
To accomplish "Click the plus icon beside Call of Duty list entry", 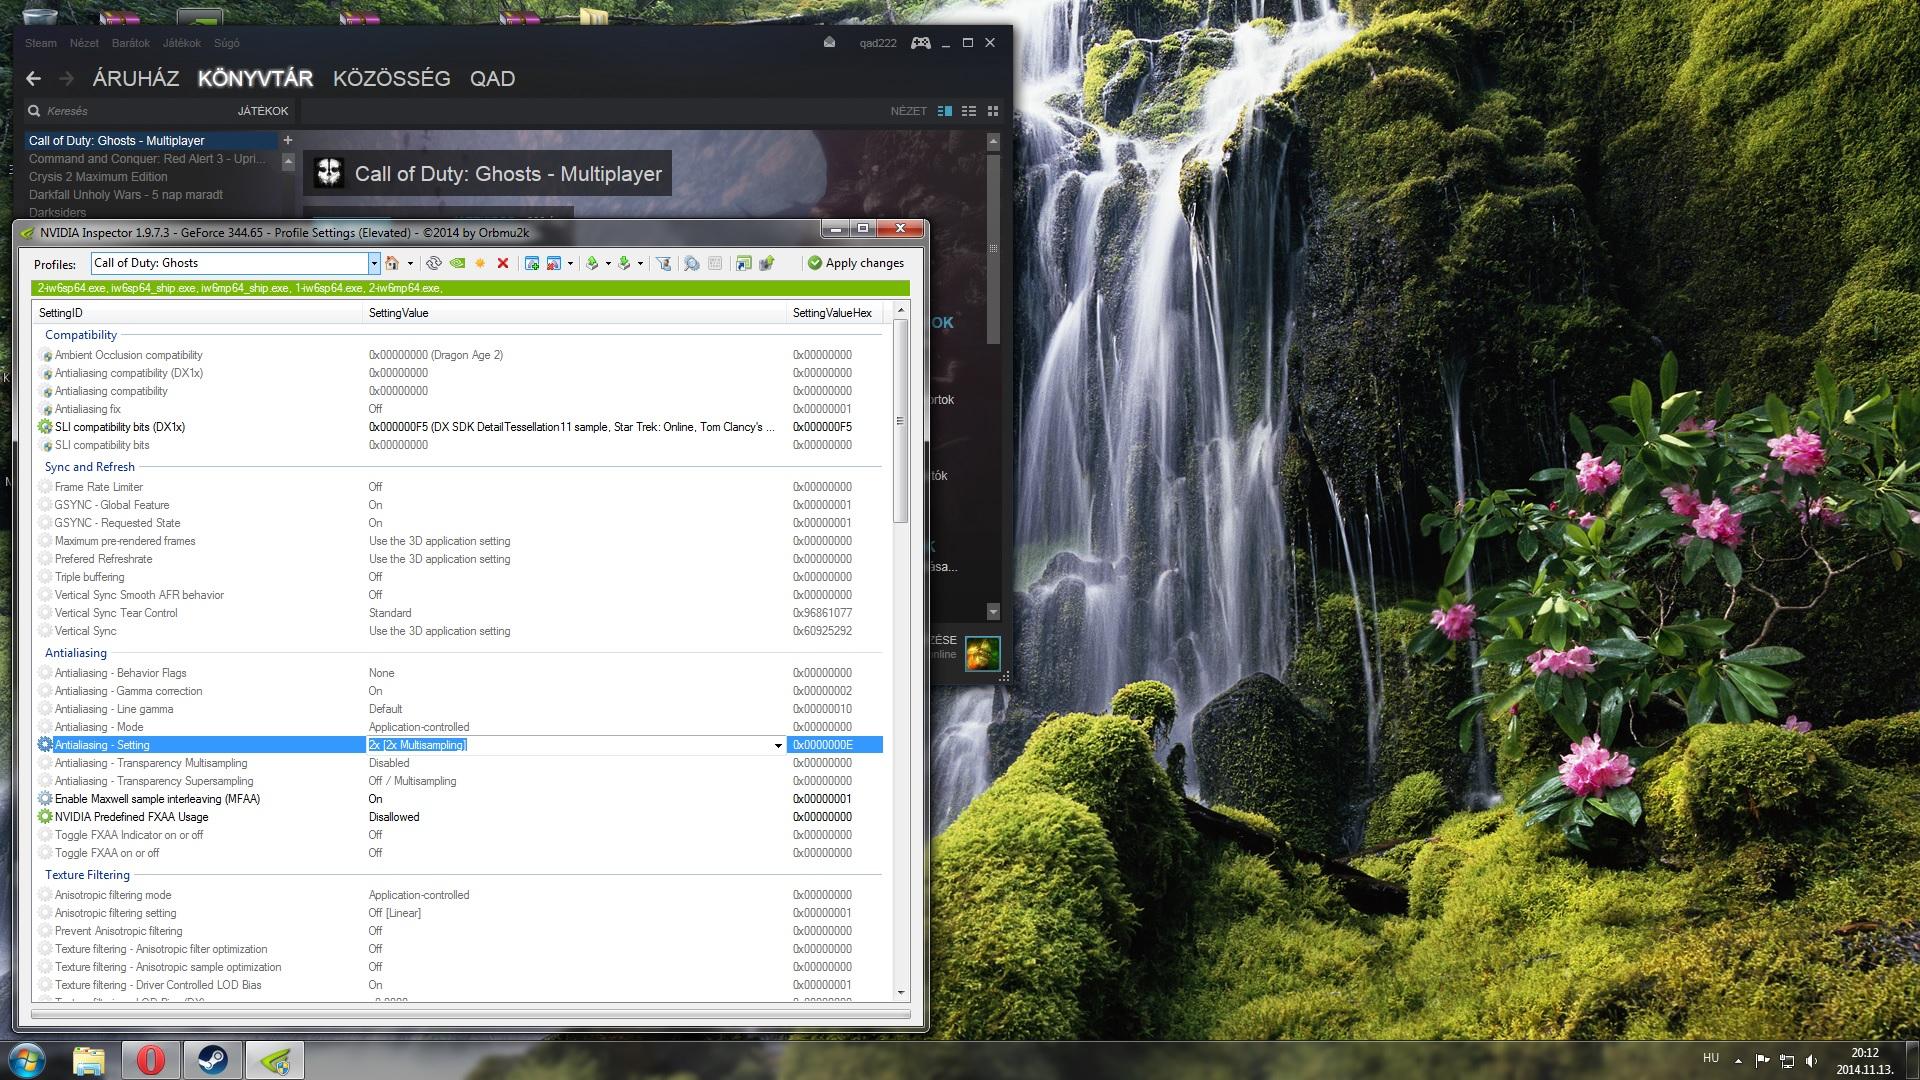I will coord(288,141).
